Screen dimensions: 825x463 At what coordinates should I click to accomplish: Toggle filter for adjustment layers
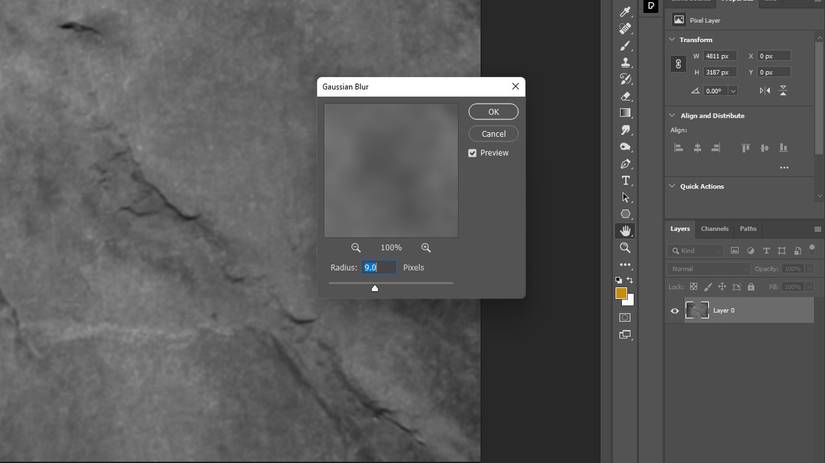click(750, 251)
